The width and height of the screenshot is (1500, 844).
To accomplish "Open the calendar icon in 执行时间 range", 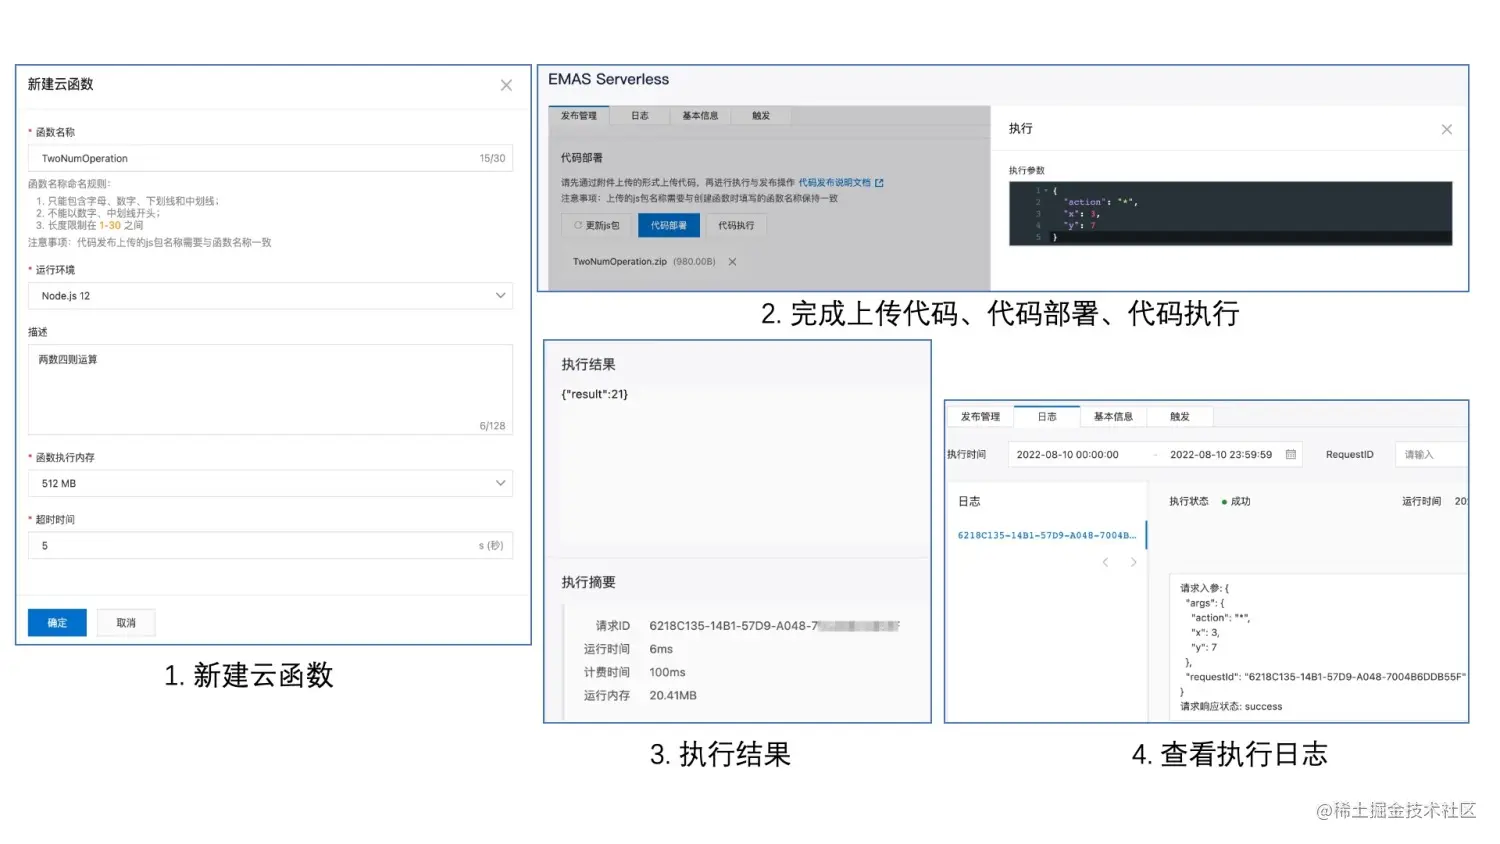I will [x=1291, y=455].
